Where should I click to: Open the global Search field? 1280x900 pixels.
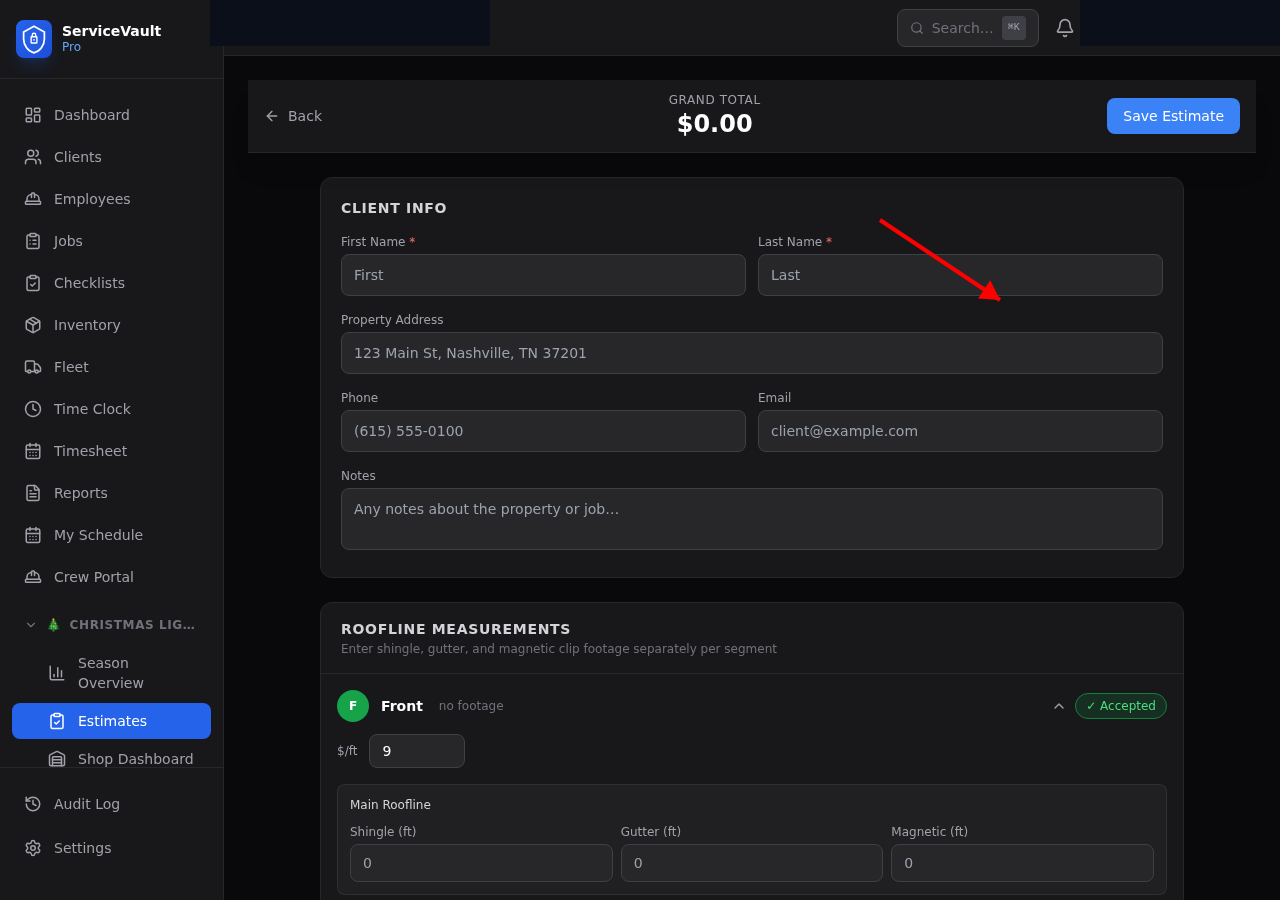click(967, 28)
